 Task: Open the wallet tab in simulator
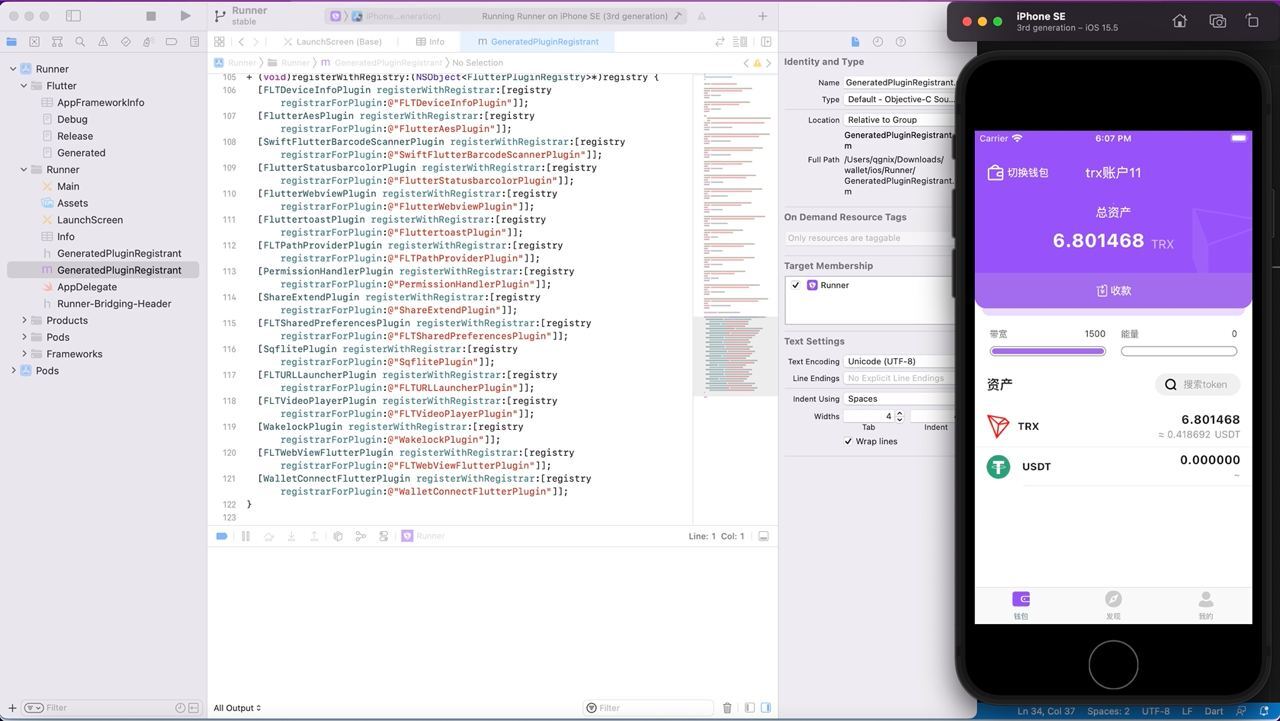[1021, 604]
